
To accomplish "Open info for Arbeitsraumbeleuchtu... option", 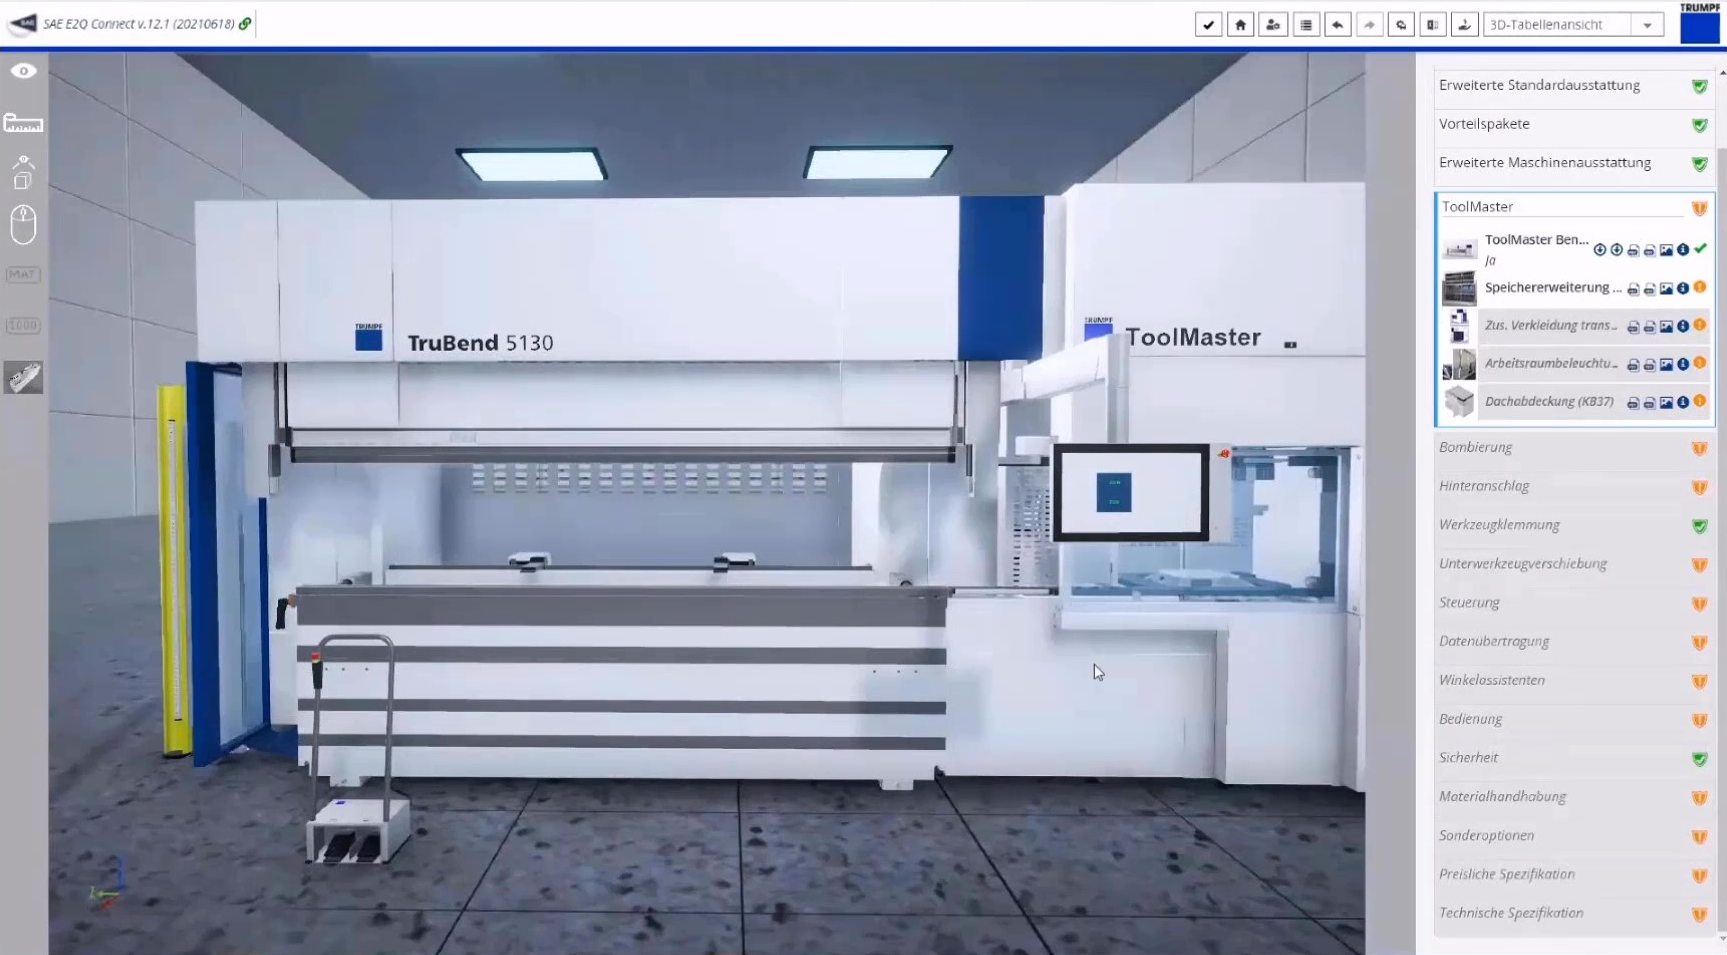I will (1683, 365).
